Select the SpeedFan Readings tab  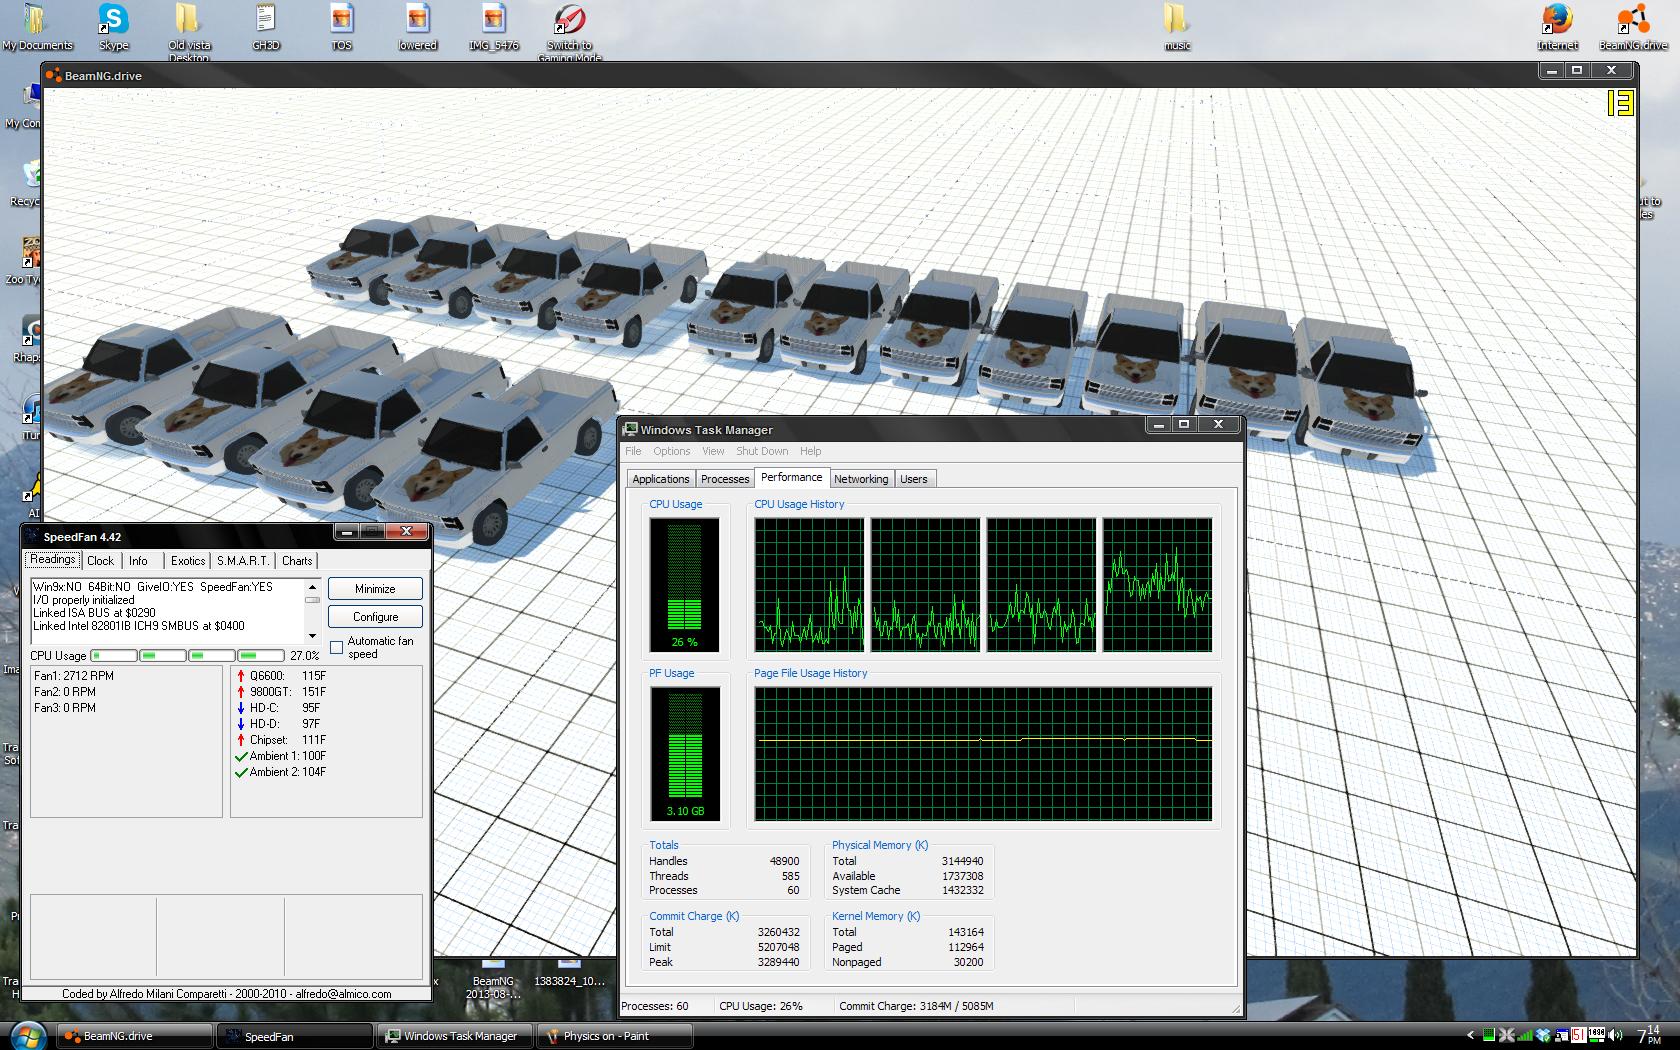53,560
